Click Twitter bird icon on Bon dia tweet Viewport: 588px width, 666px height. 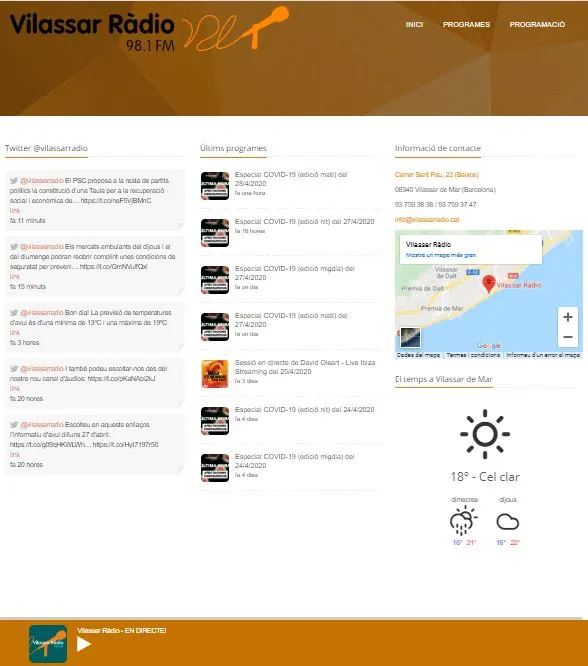14,313
